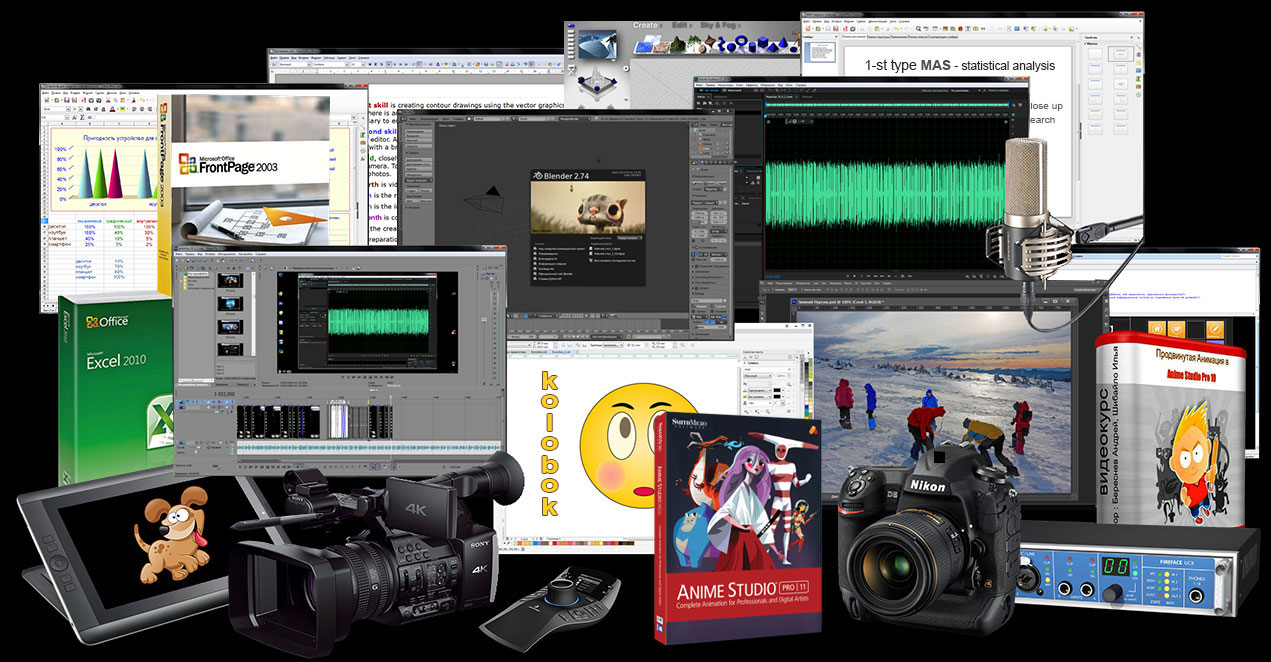This screenshot has height=662, width=1271.
Task: Click the "Blender 2.74" splash title
Action: point(564,174)
